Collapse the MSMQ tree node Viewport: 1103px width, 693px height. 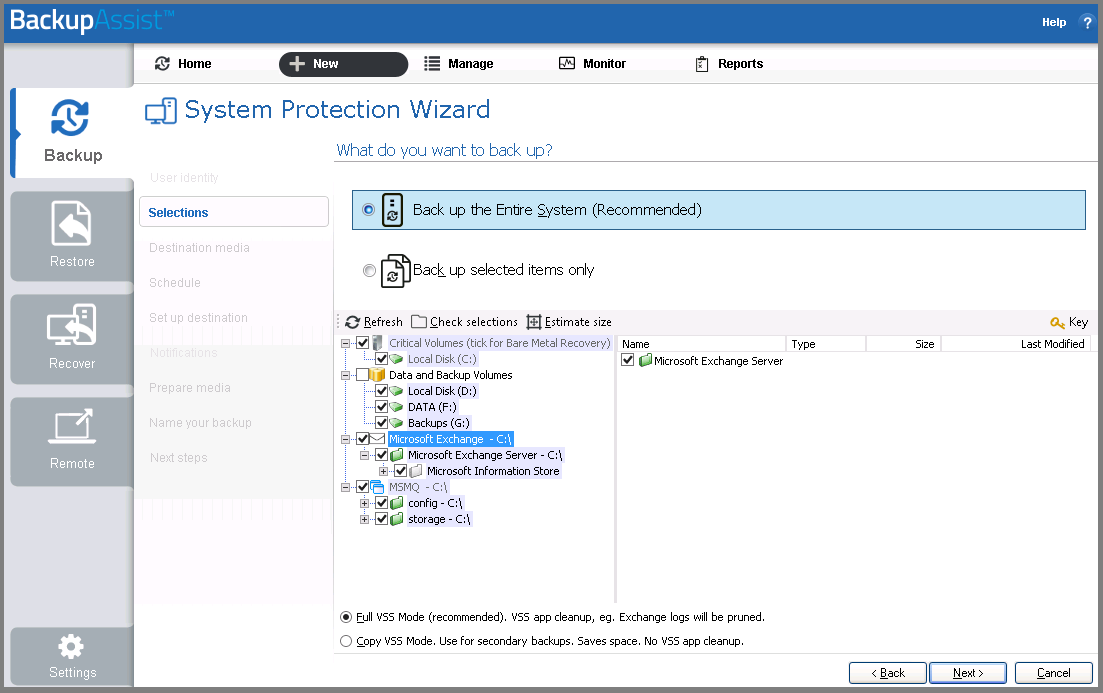click(345, 488)
